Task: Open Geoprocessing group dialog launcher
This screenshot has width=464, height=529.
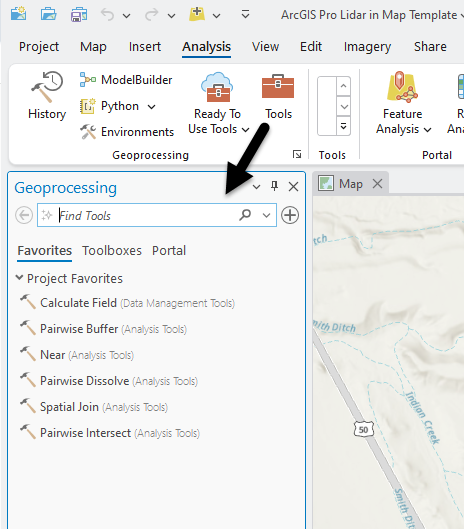Action: tap(297, 155)
